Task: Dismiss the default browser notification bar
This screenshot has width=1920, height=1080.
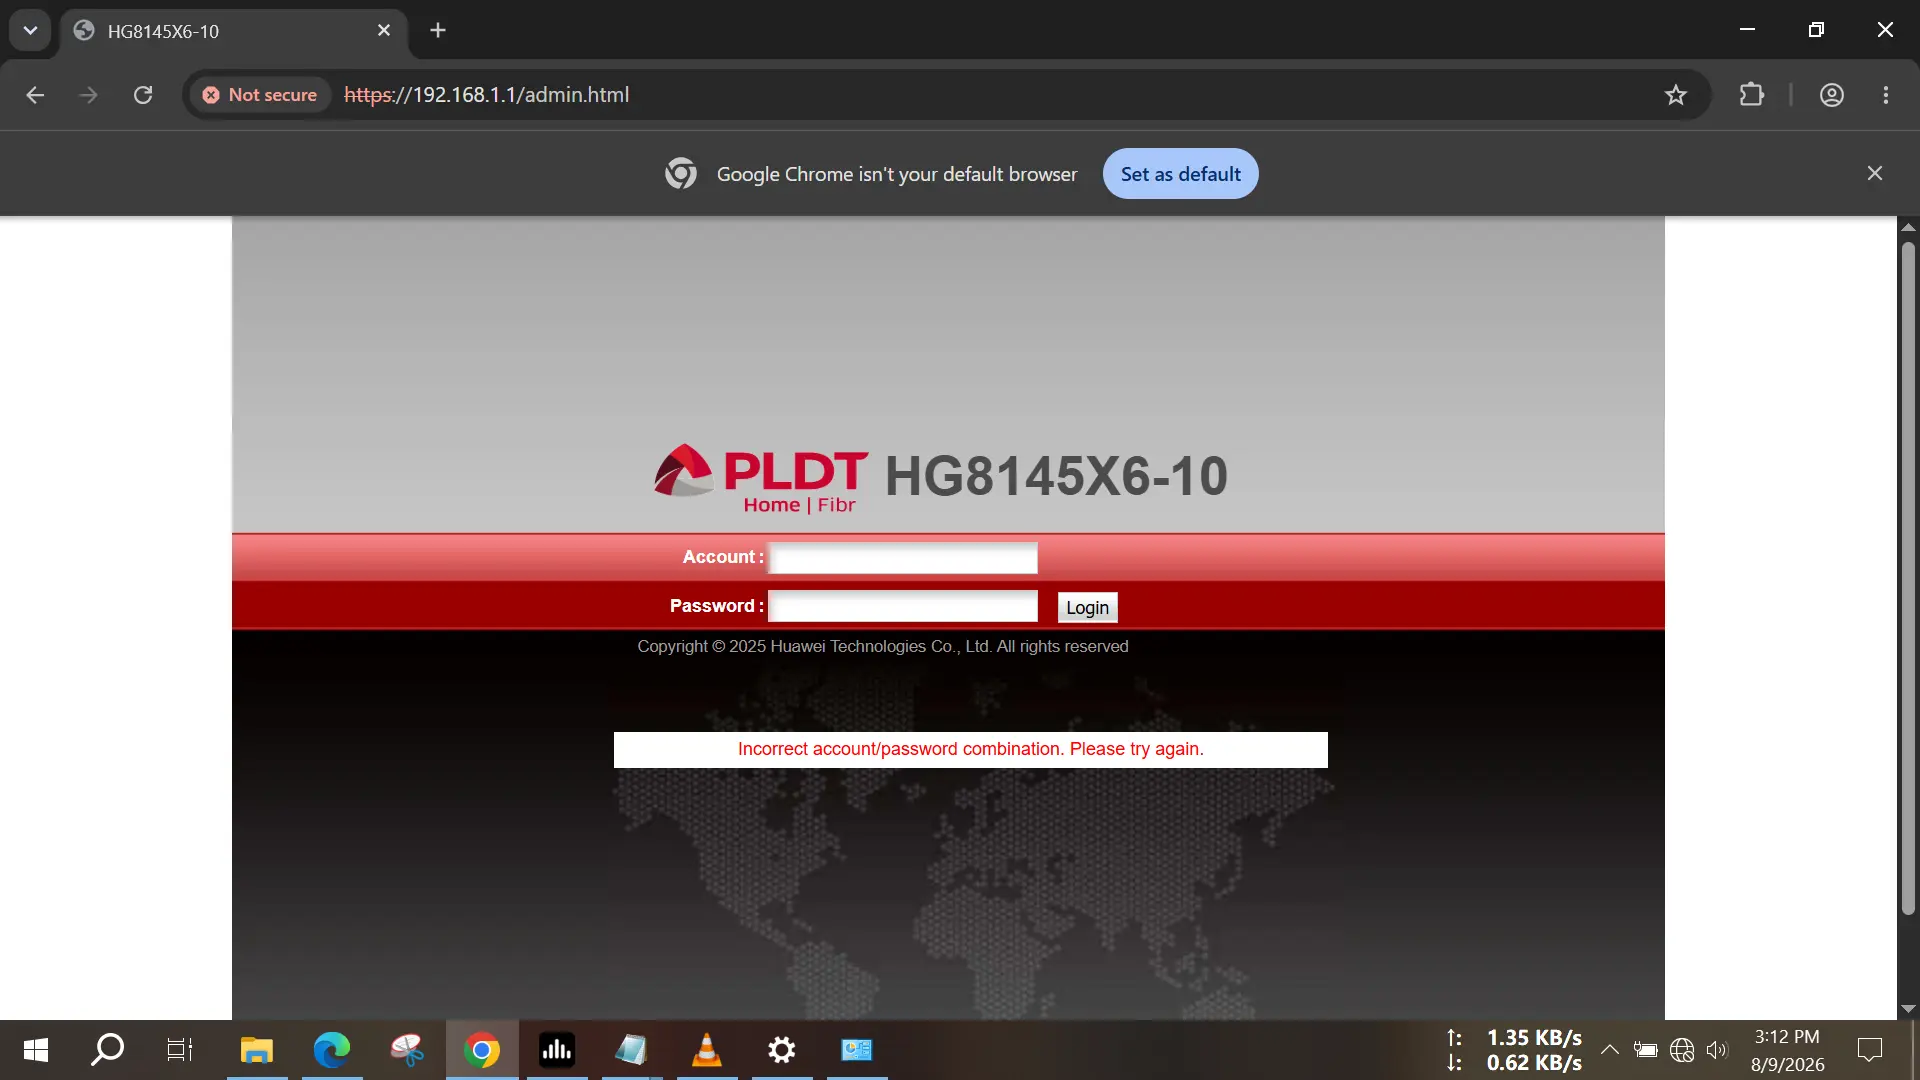Action: tap(1875, 174)
